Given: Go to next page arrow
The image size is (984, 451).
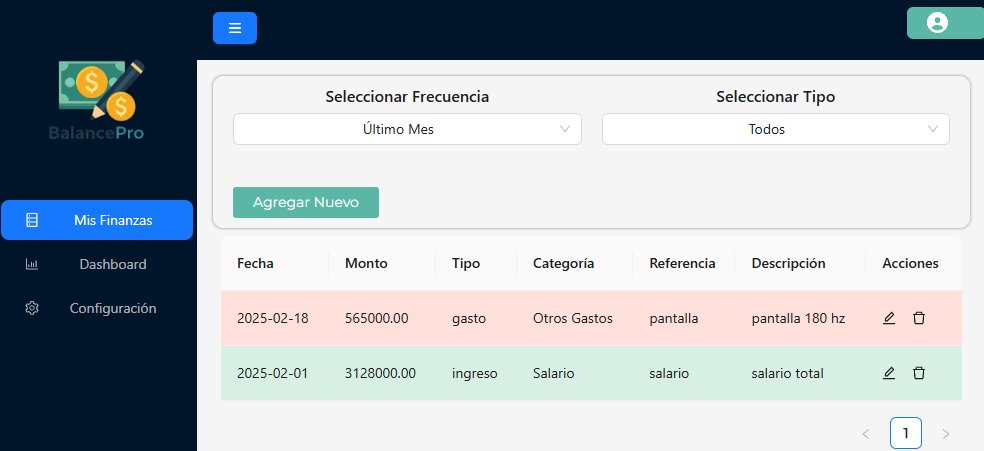Looking at the screenshot, I should click(946, 433).
